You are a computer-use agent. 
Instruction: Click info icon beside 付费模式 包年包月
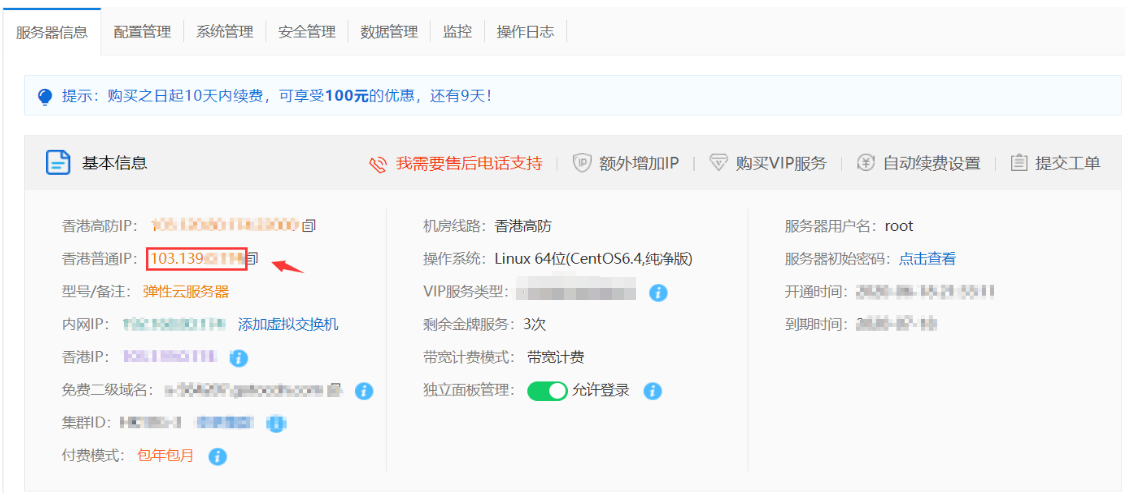pyautogui.click(x=217, y=456)
